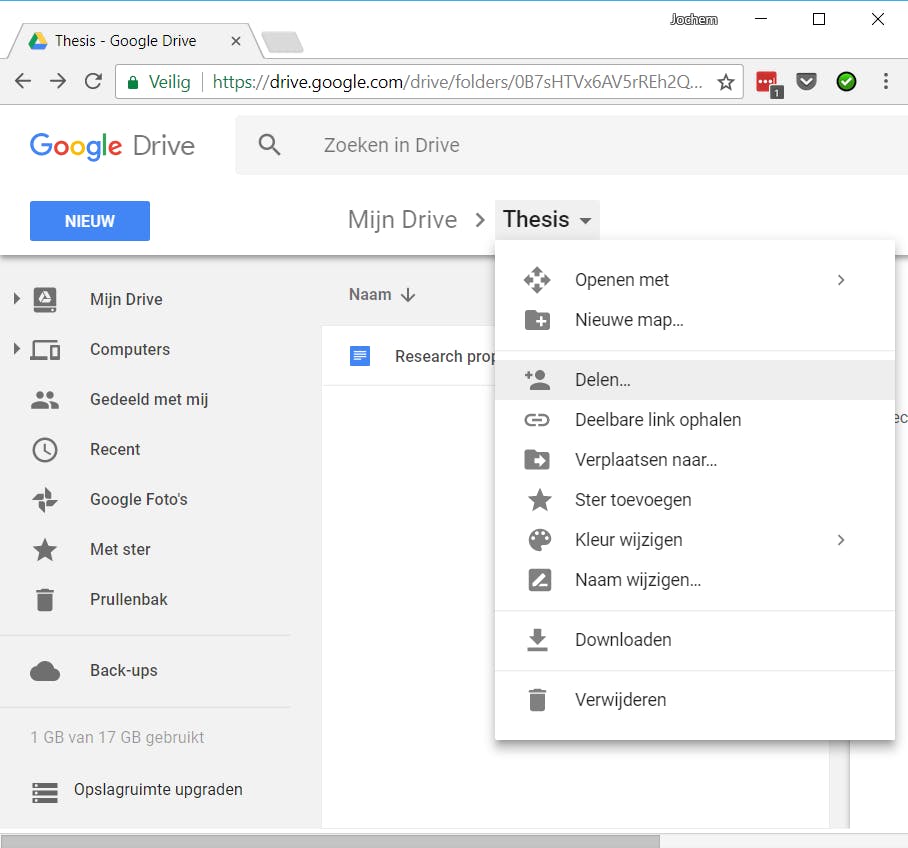Click the Zoeken in Drive search field
Image resolution: width=908 pixels, height=848 pixels.
(x=571, y=145)
